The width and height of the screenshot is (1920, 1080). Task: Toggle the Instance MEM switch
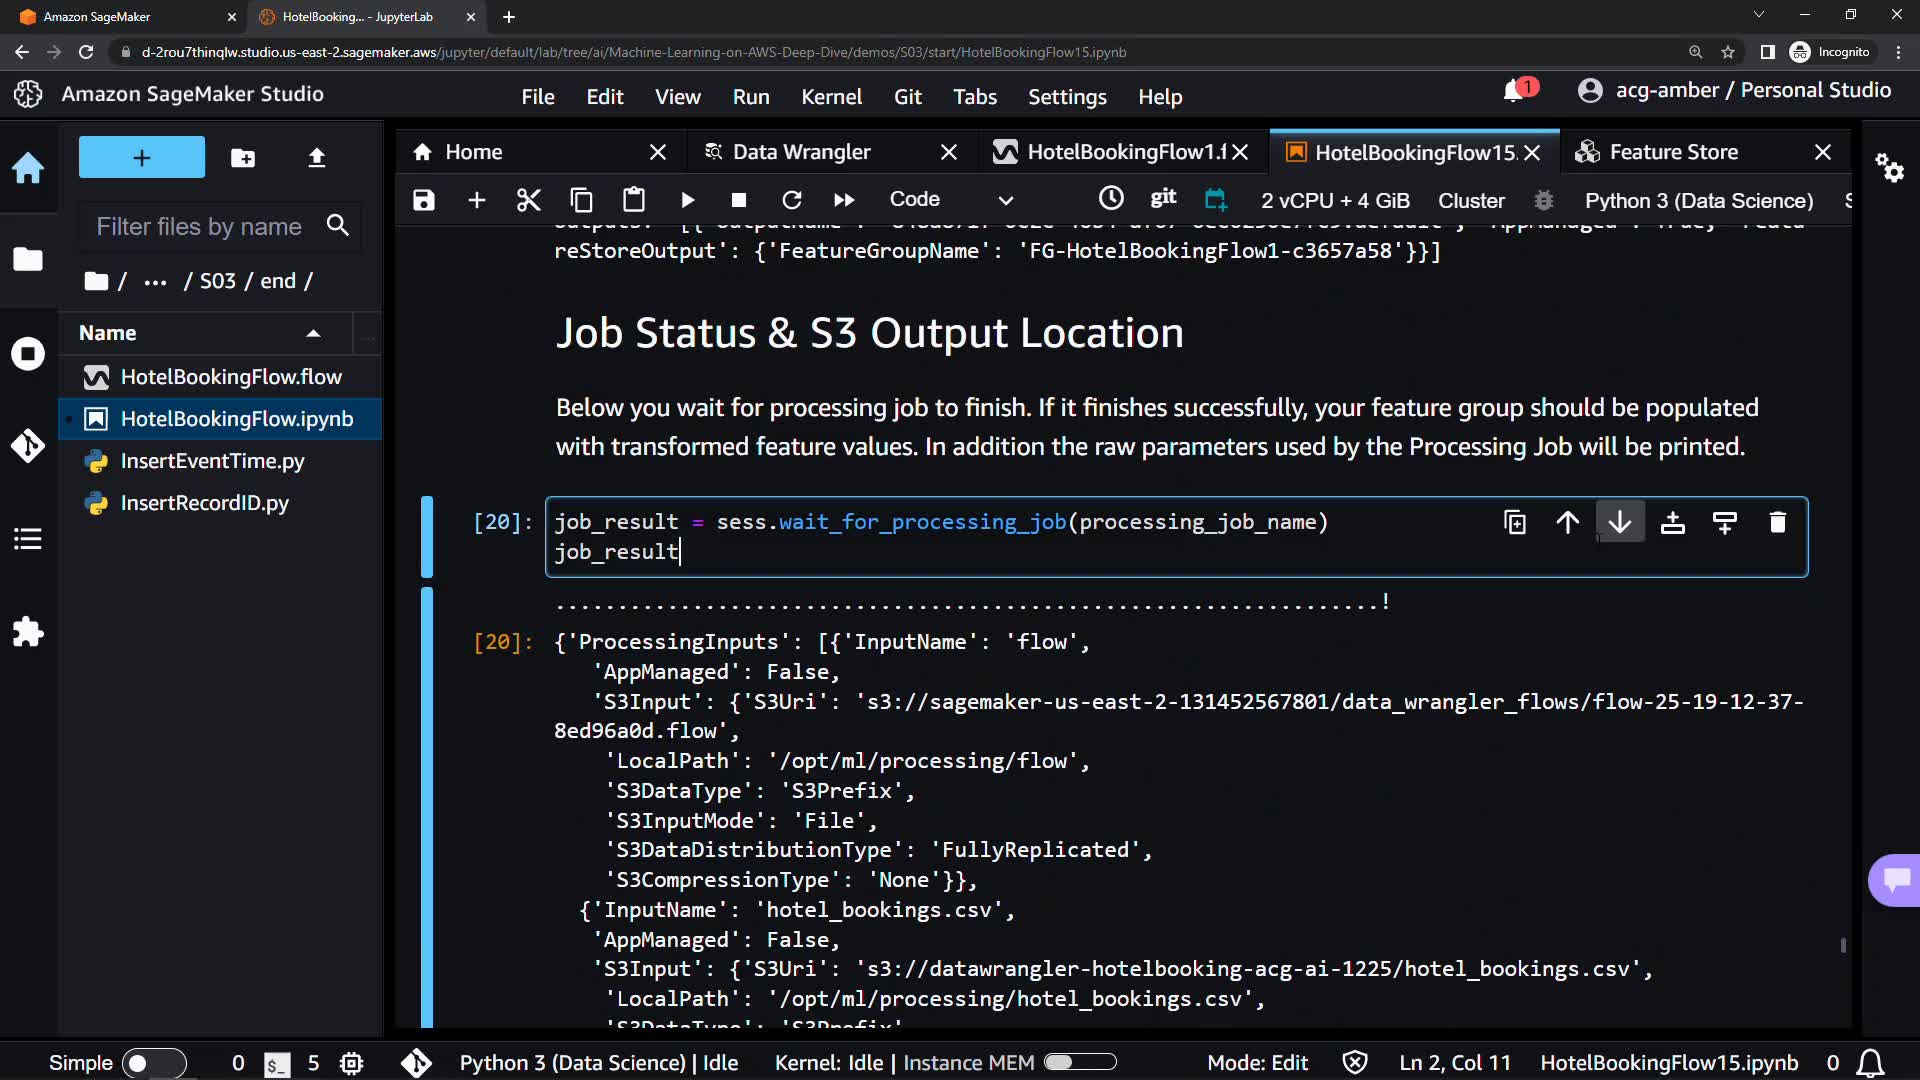pyautogui.click(x=1080, y=1062)
